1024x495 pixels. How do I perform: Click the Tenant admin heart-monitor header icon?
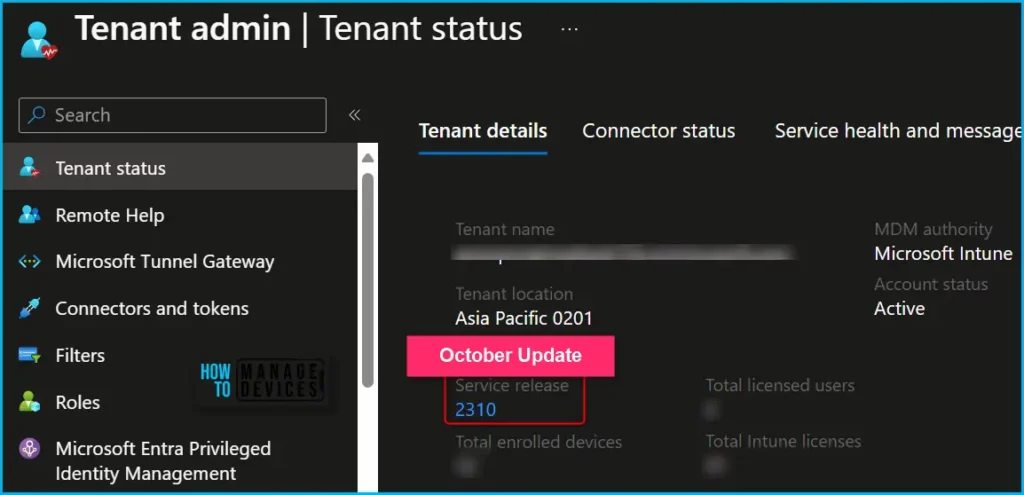(39, 40)
